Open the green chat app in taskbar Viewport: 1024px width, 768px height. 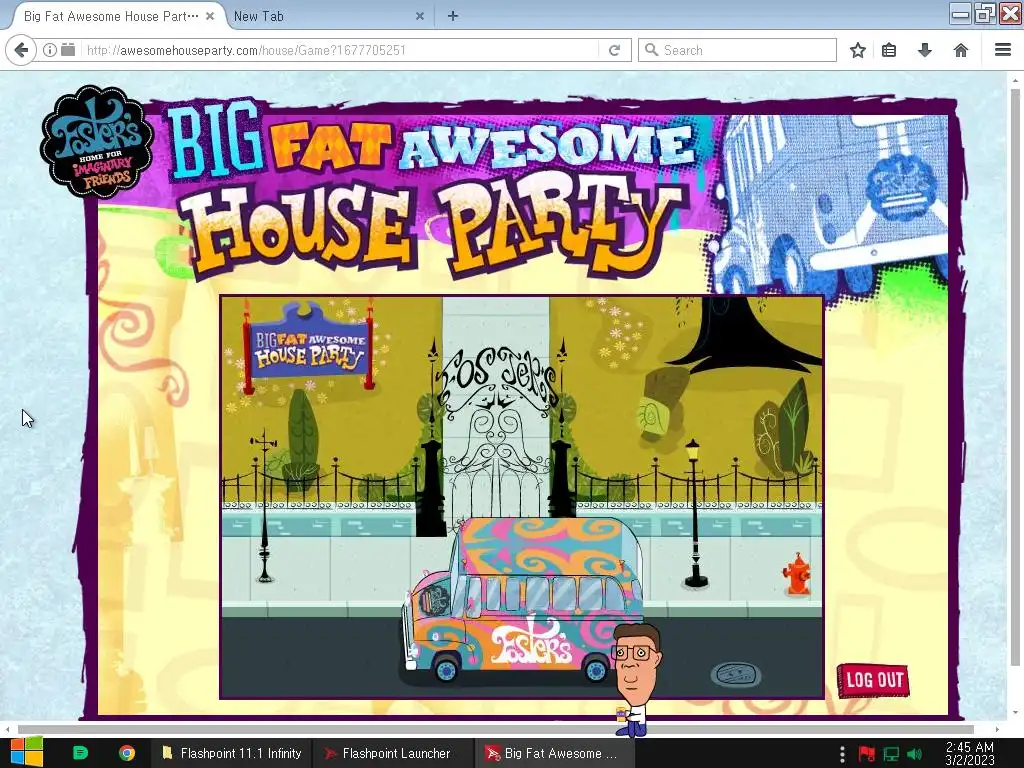(80, 753)
